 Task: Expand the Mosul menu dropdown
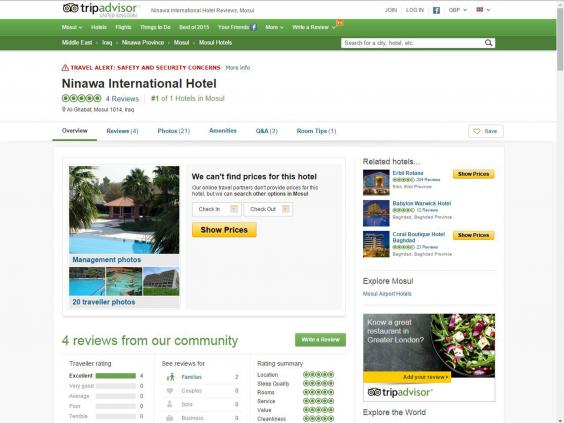(x=72, y=27)
